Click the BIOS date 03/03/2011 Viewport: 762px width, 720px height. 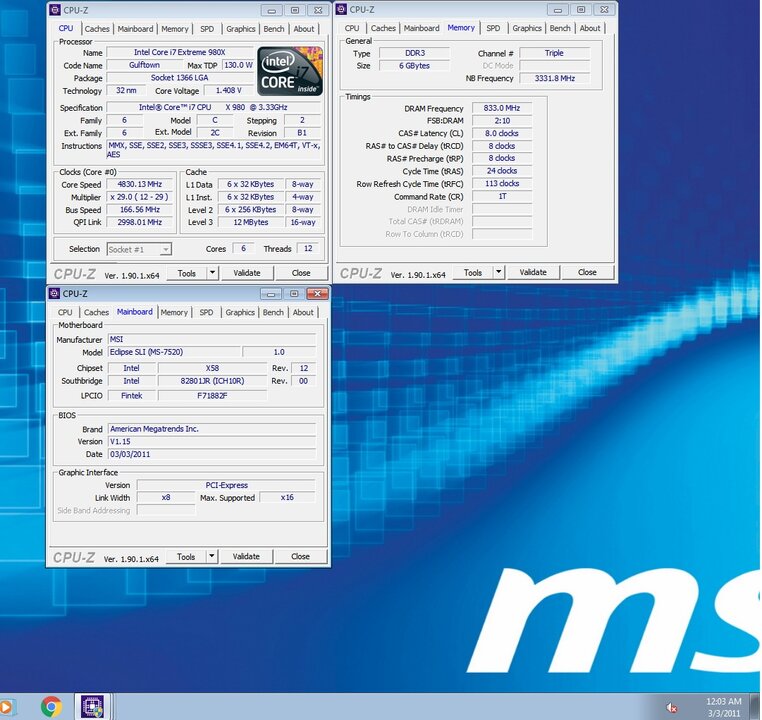pos(212,454)
